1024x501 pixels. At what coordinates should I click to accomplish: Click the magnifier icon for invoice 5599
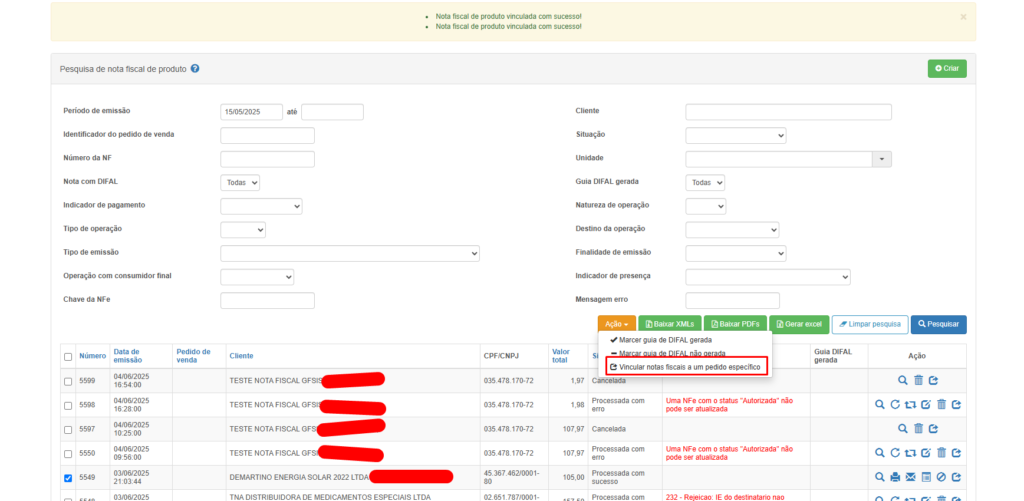pos(903,380)
